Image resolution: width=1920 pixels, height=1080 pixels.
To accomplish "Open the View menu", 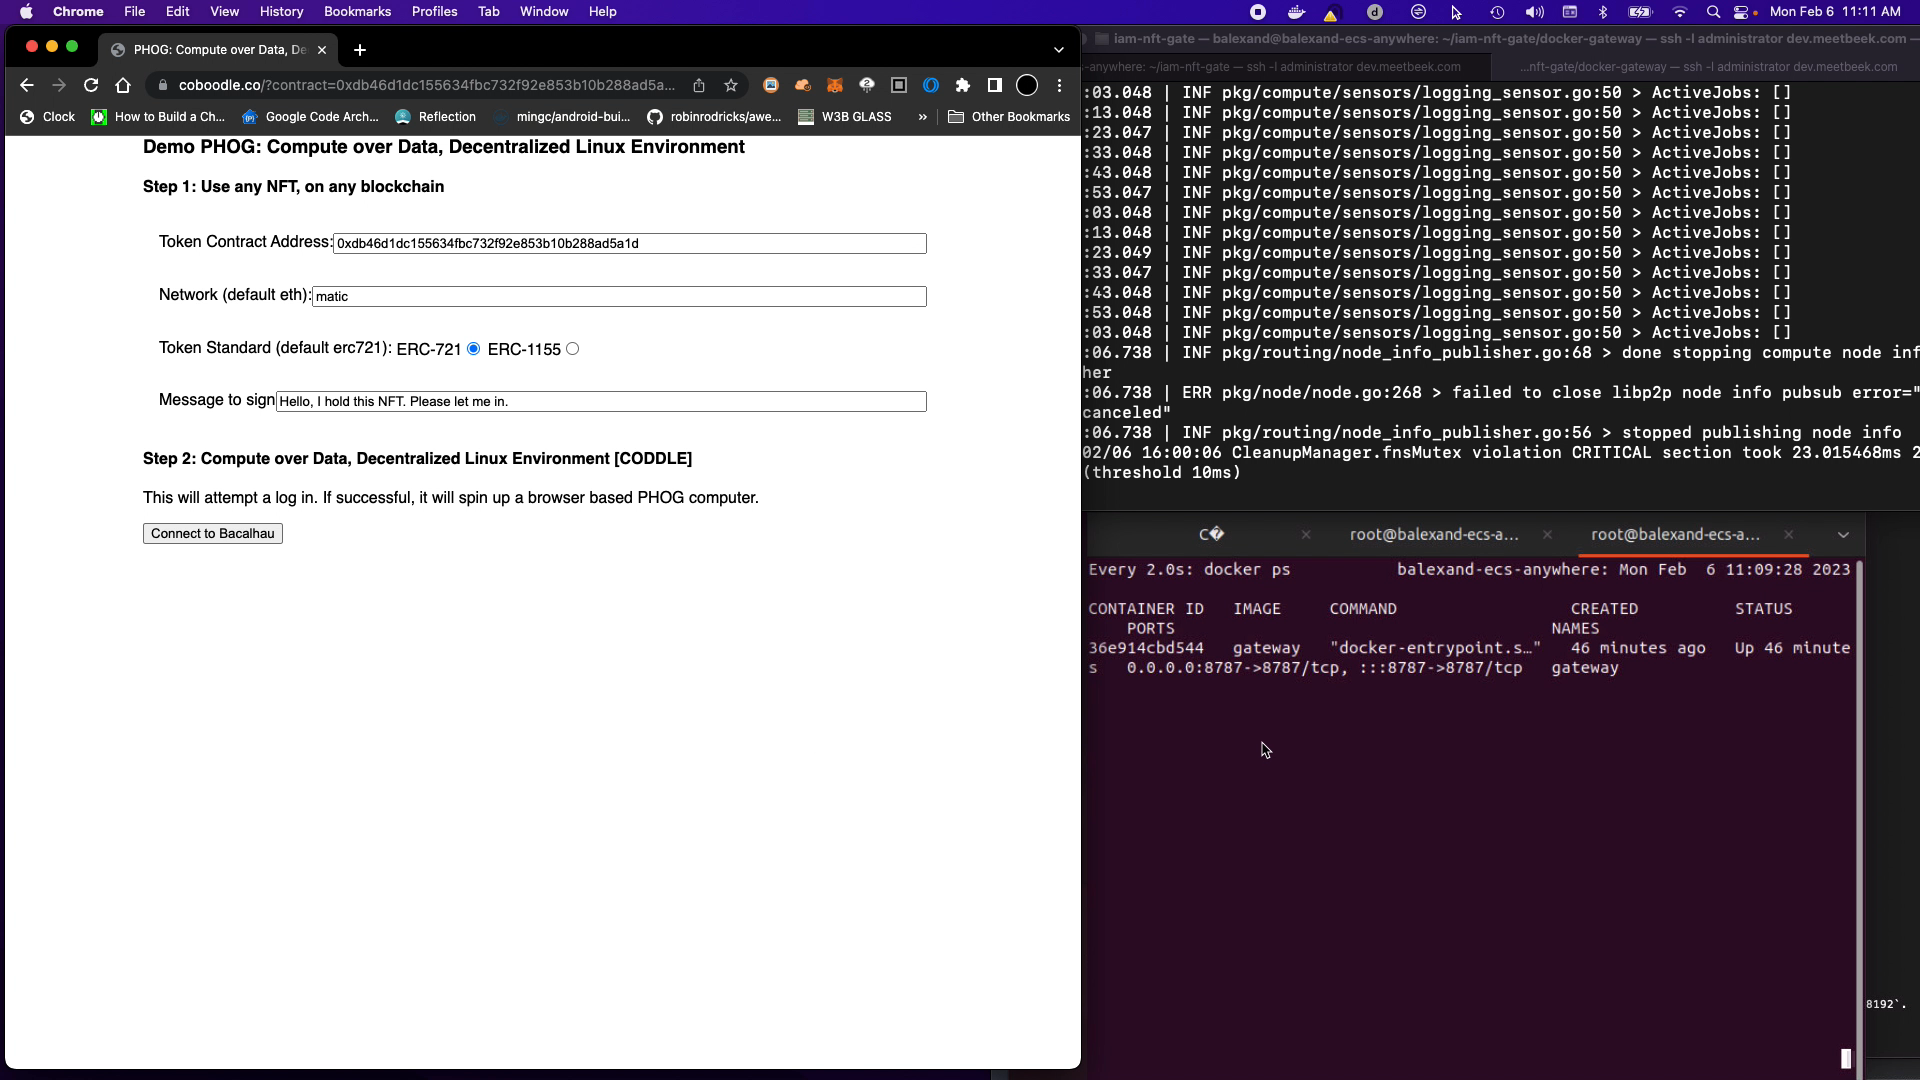I will (225, 12).
